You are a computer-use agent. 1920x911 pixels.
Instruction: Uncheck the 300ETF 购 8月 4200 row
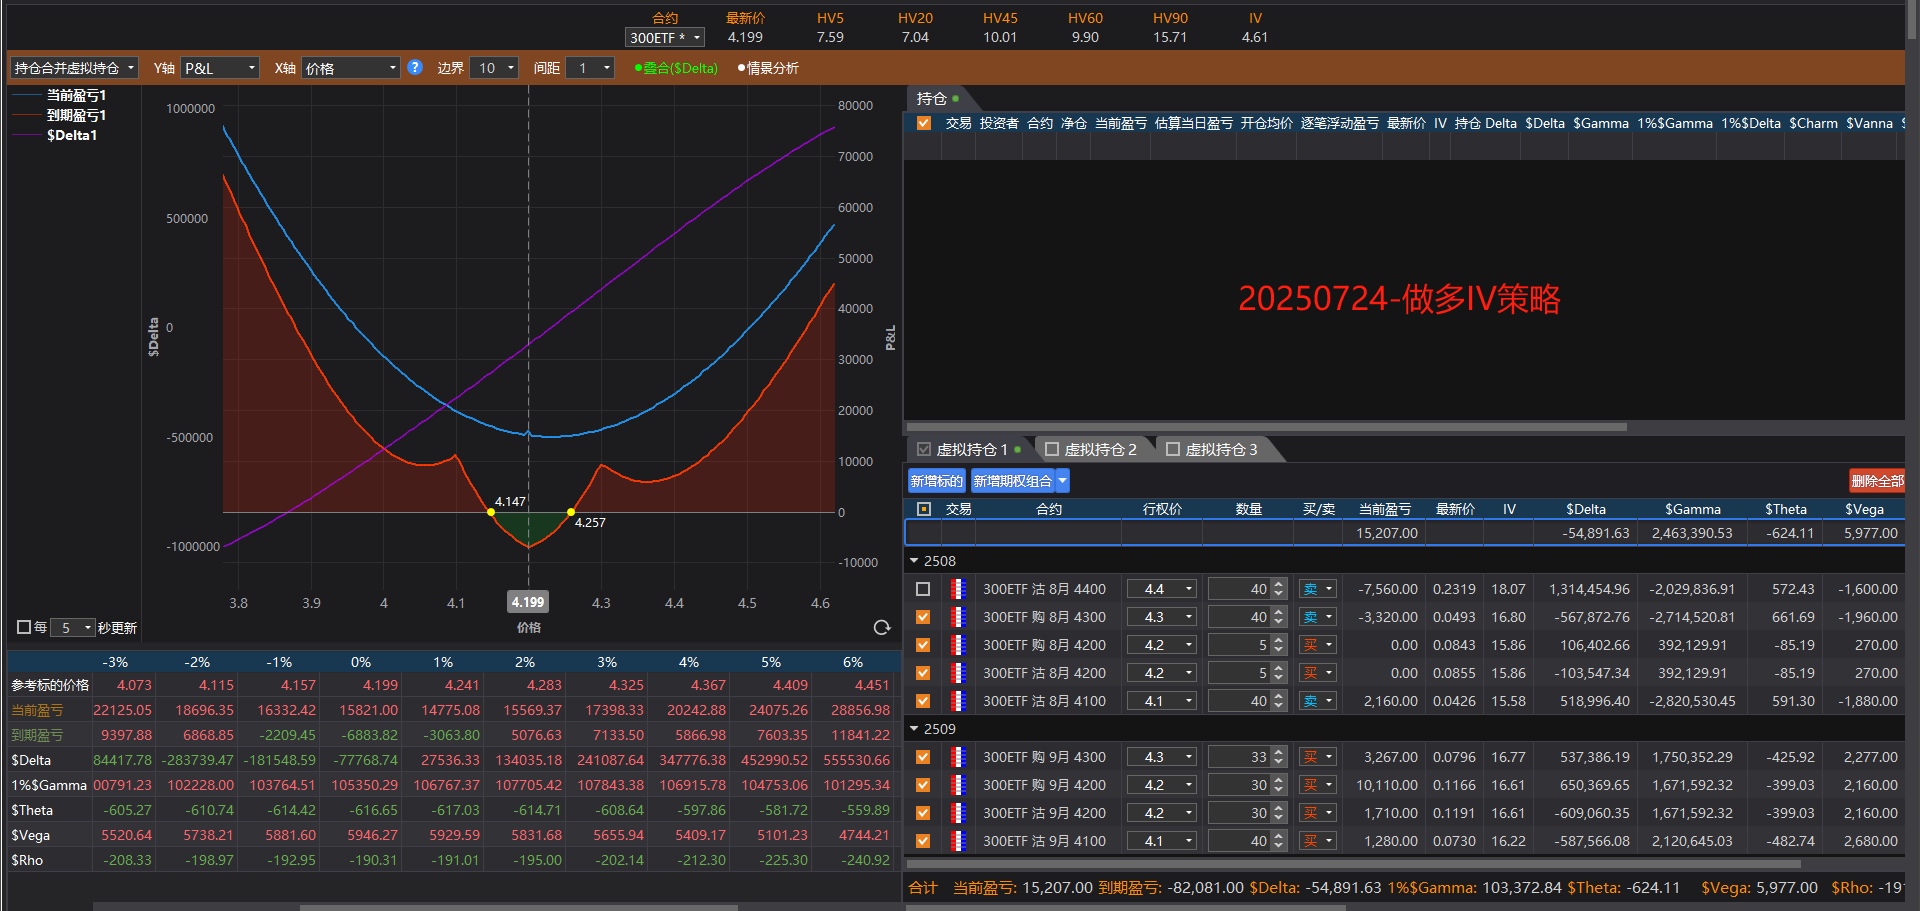coord(923,646)
